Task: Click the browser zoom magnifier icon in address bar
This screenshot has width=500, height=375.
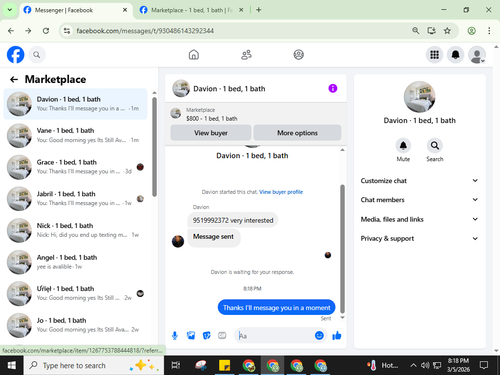Action: coord(415,31)
